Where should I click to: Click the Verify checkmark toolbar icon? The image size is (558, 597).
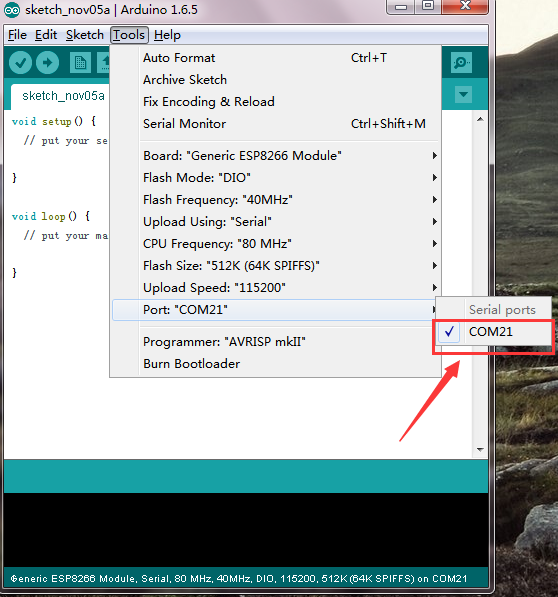20,62
